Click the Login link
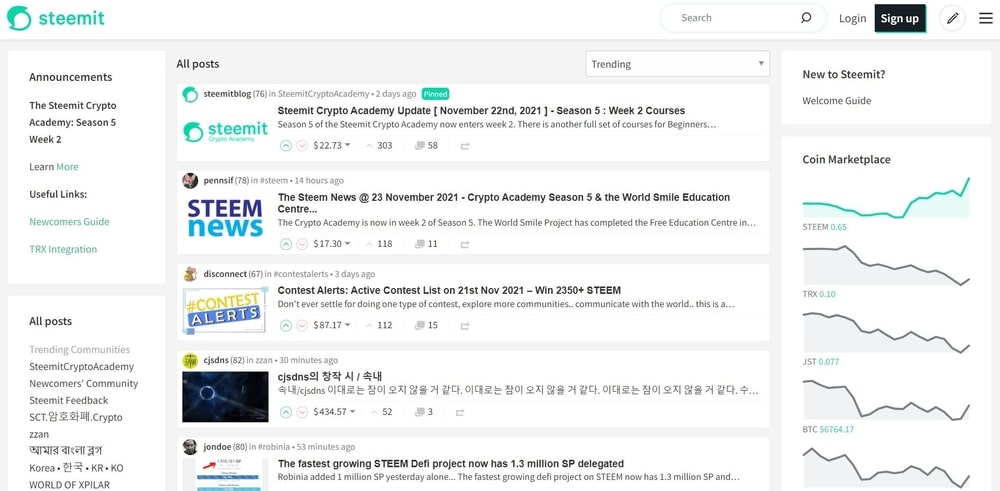This screenshot has height=491, width=1000. [x=853, y=18]
